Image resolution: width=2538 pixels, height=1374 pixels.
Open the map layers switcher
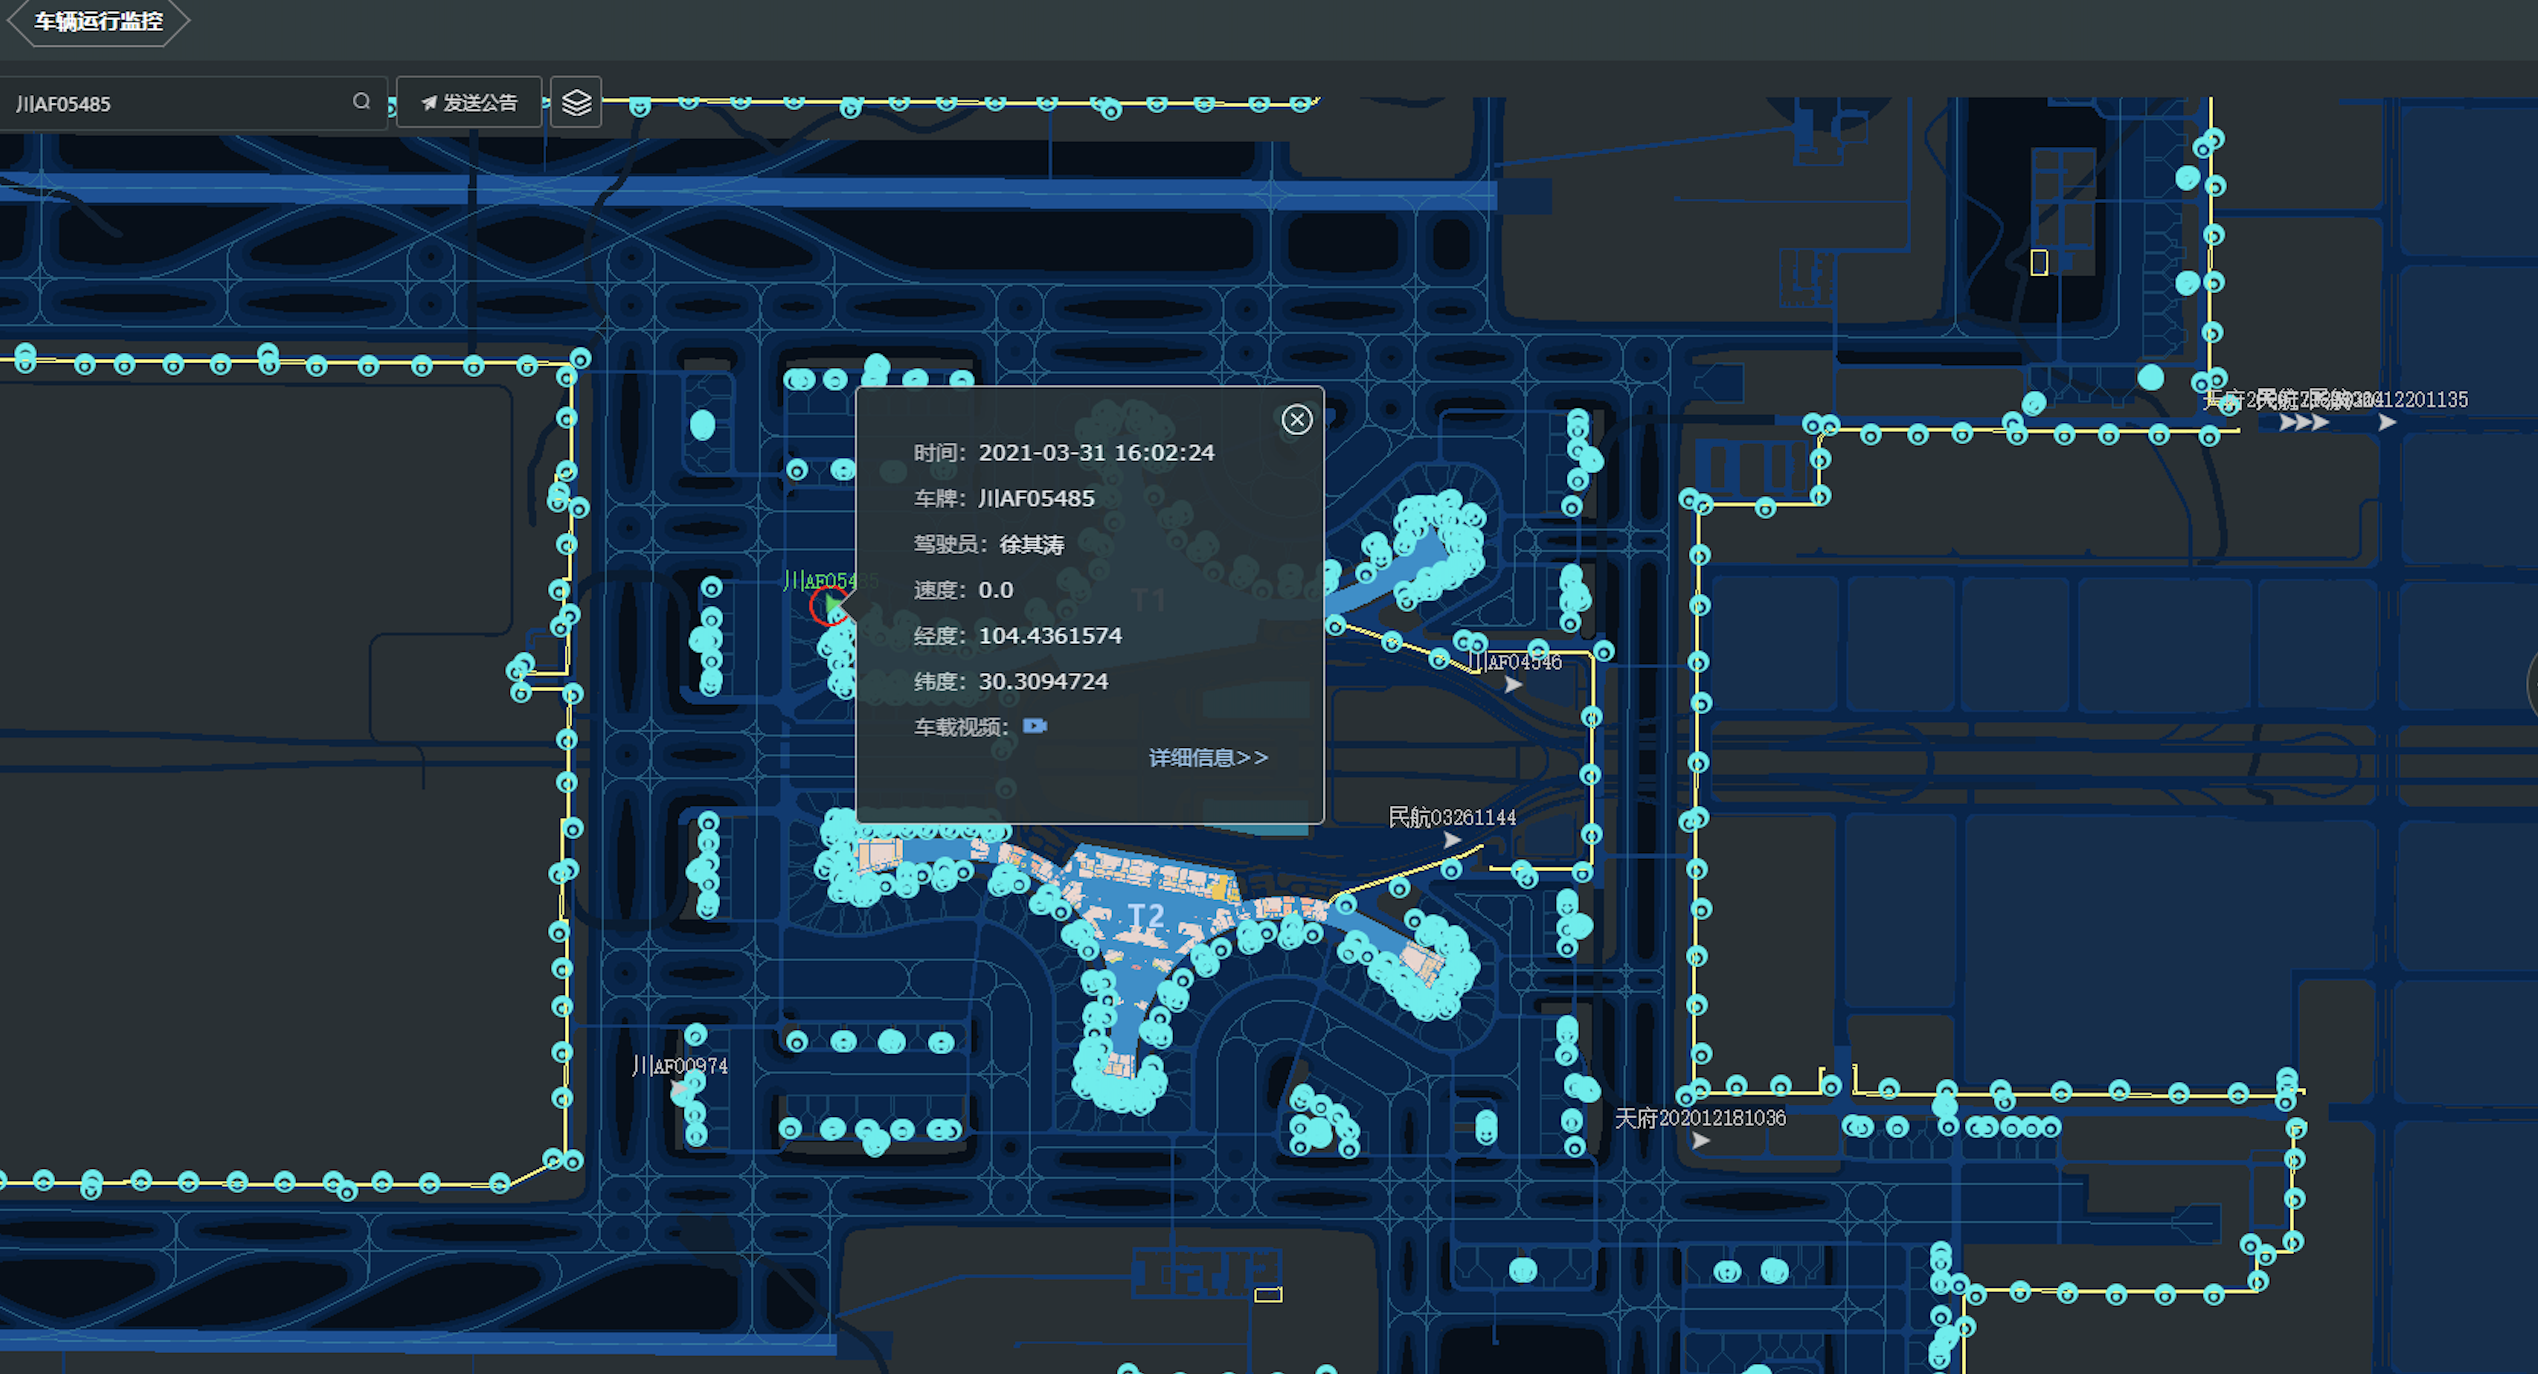click(576, 103)
